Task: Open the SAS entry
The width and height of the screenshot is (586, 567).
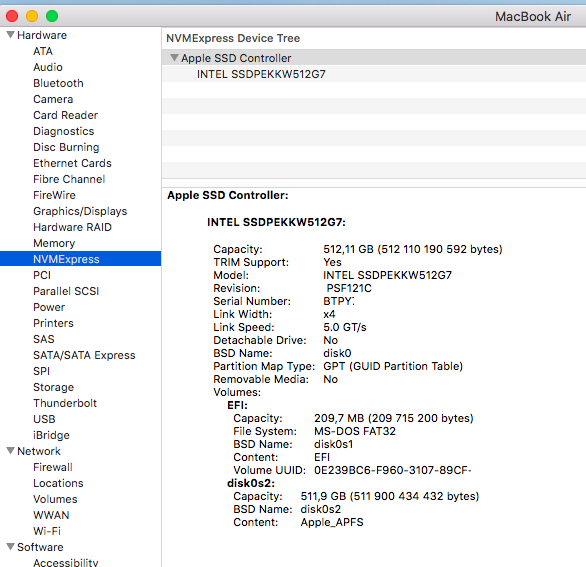Action: click(44, 339)
